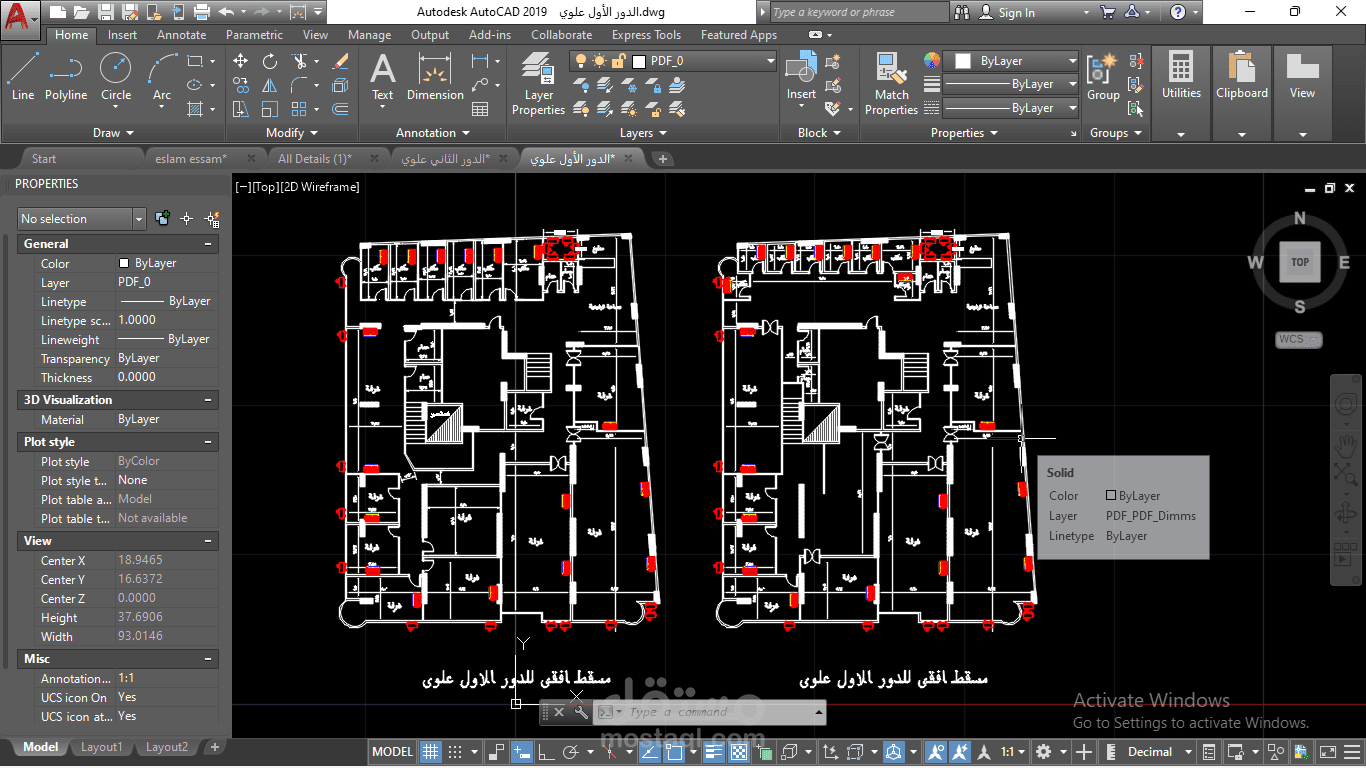This screenshot has height=768, width=1366.
Task: Expand the Modify panel dropdown
Action: [x=292, y=132]
